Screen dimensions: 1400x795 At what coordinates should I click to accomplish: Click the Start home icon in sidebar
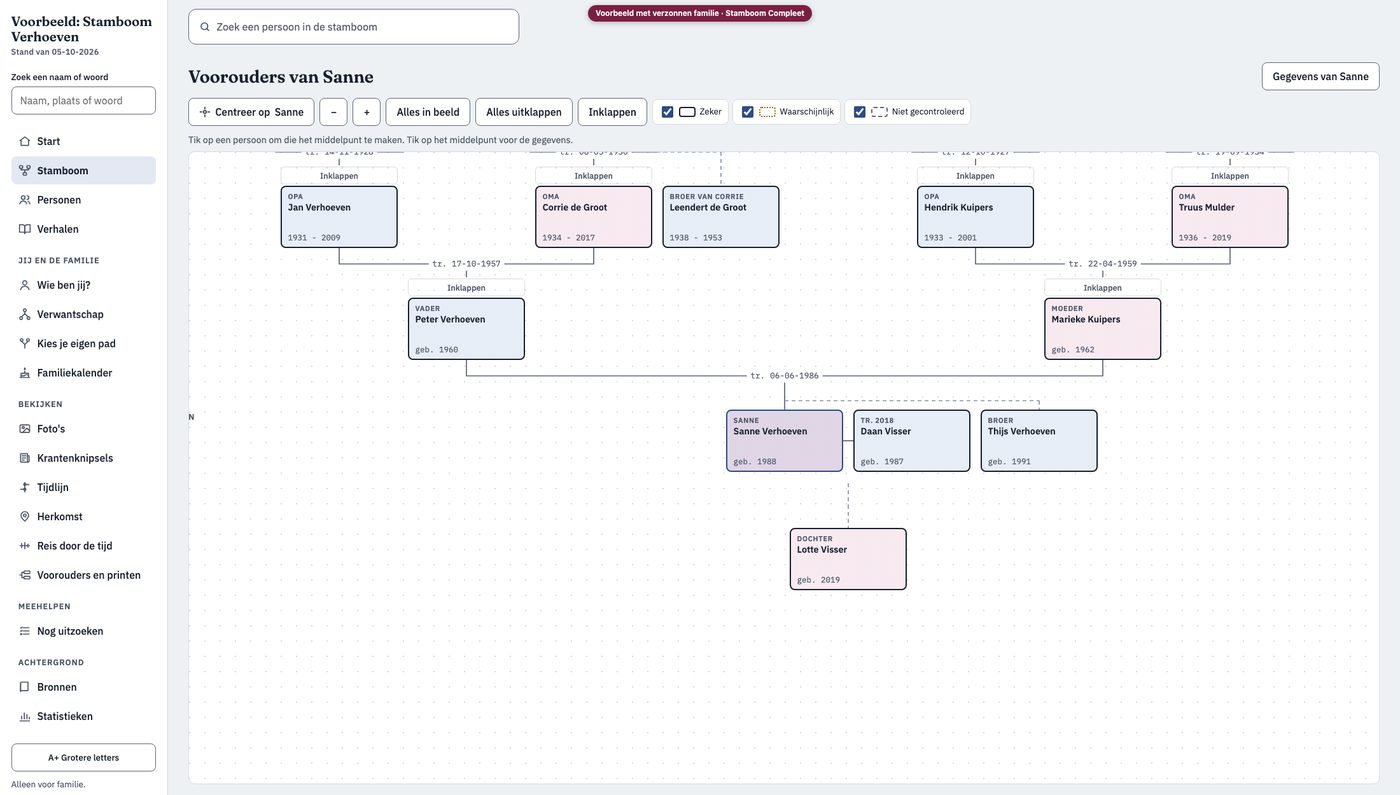tap(25, 141)
